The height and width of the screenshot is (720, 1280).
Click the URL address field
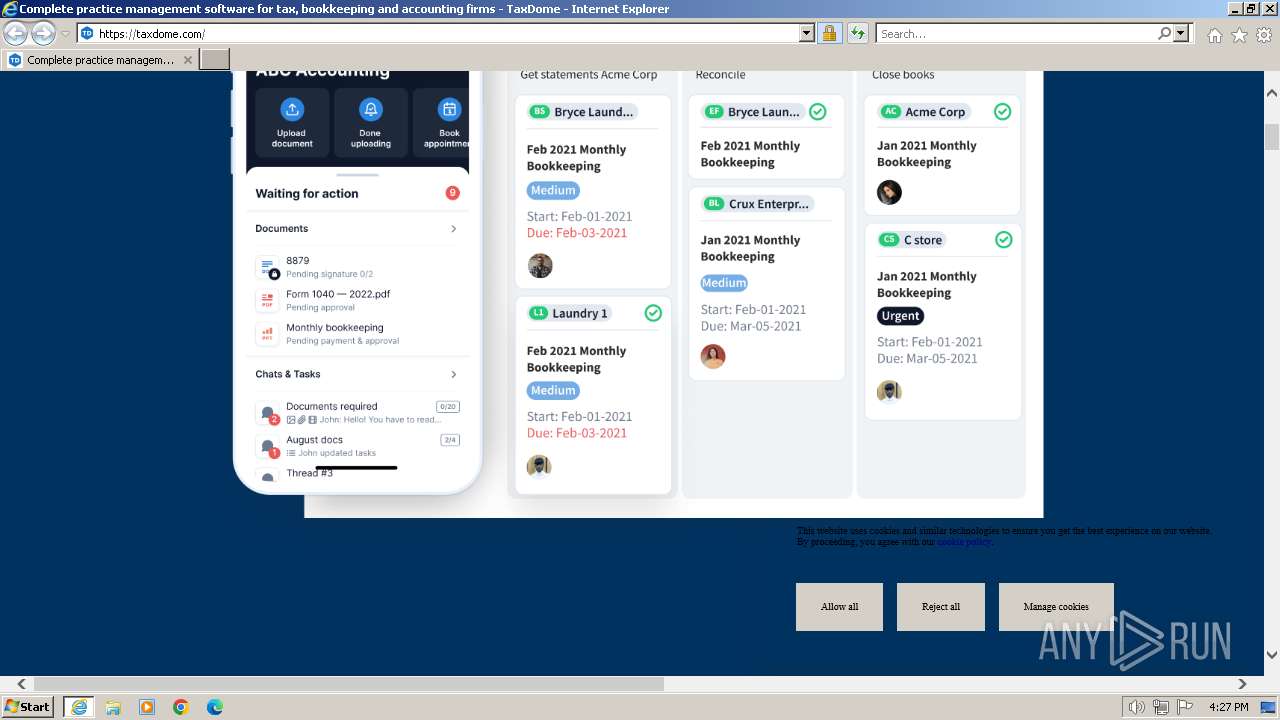[447, 33]
